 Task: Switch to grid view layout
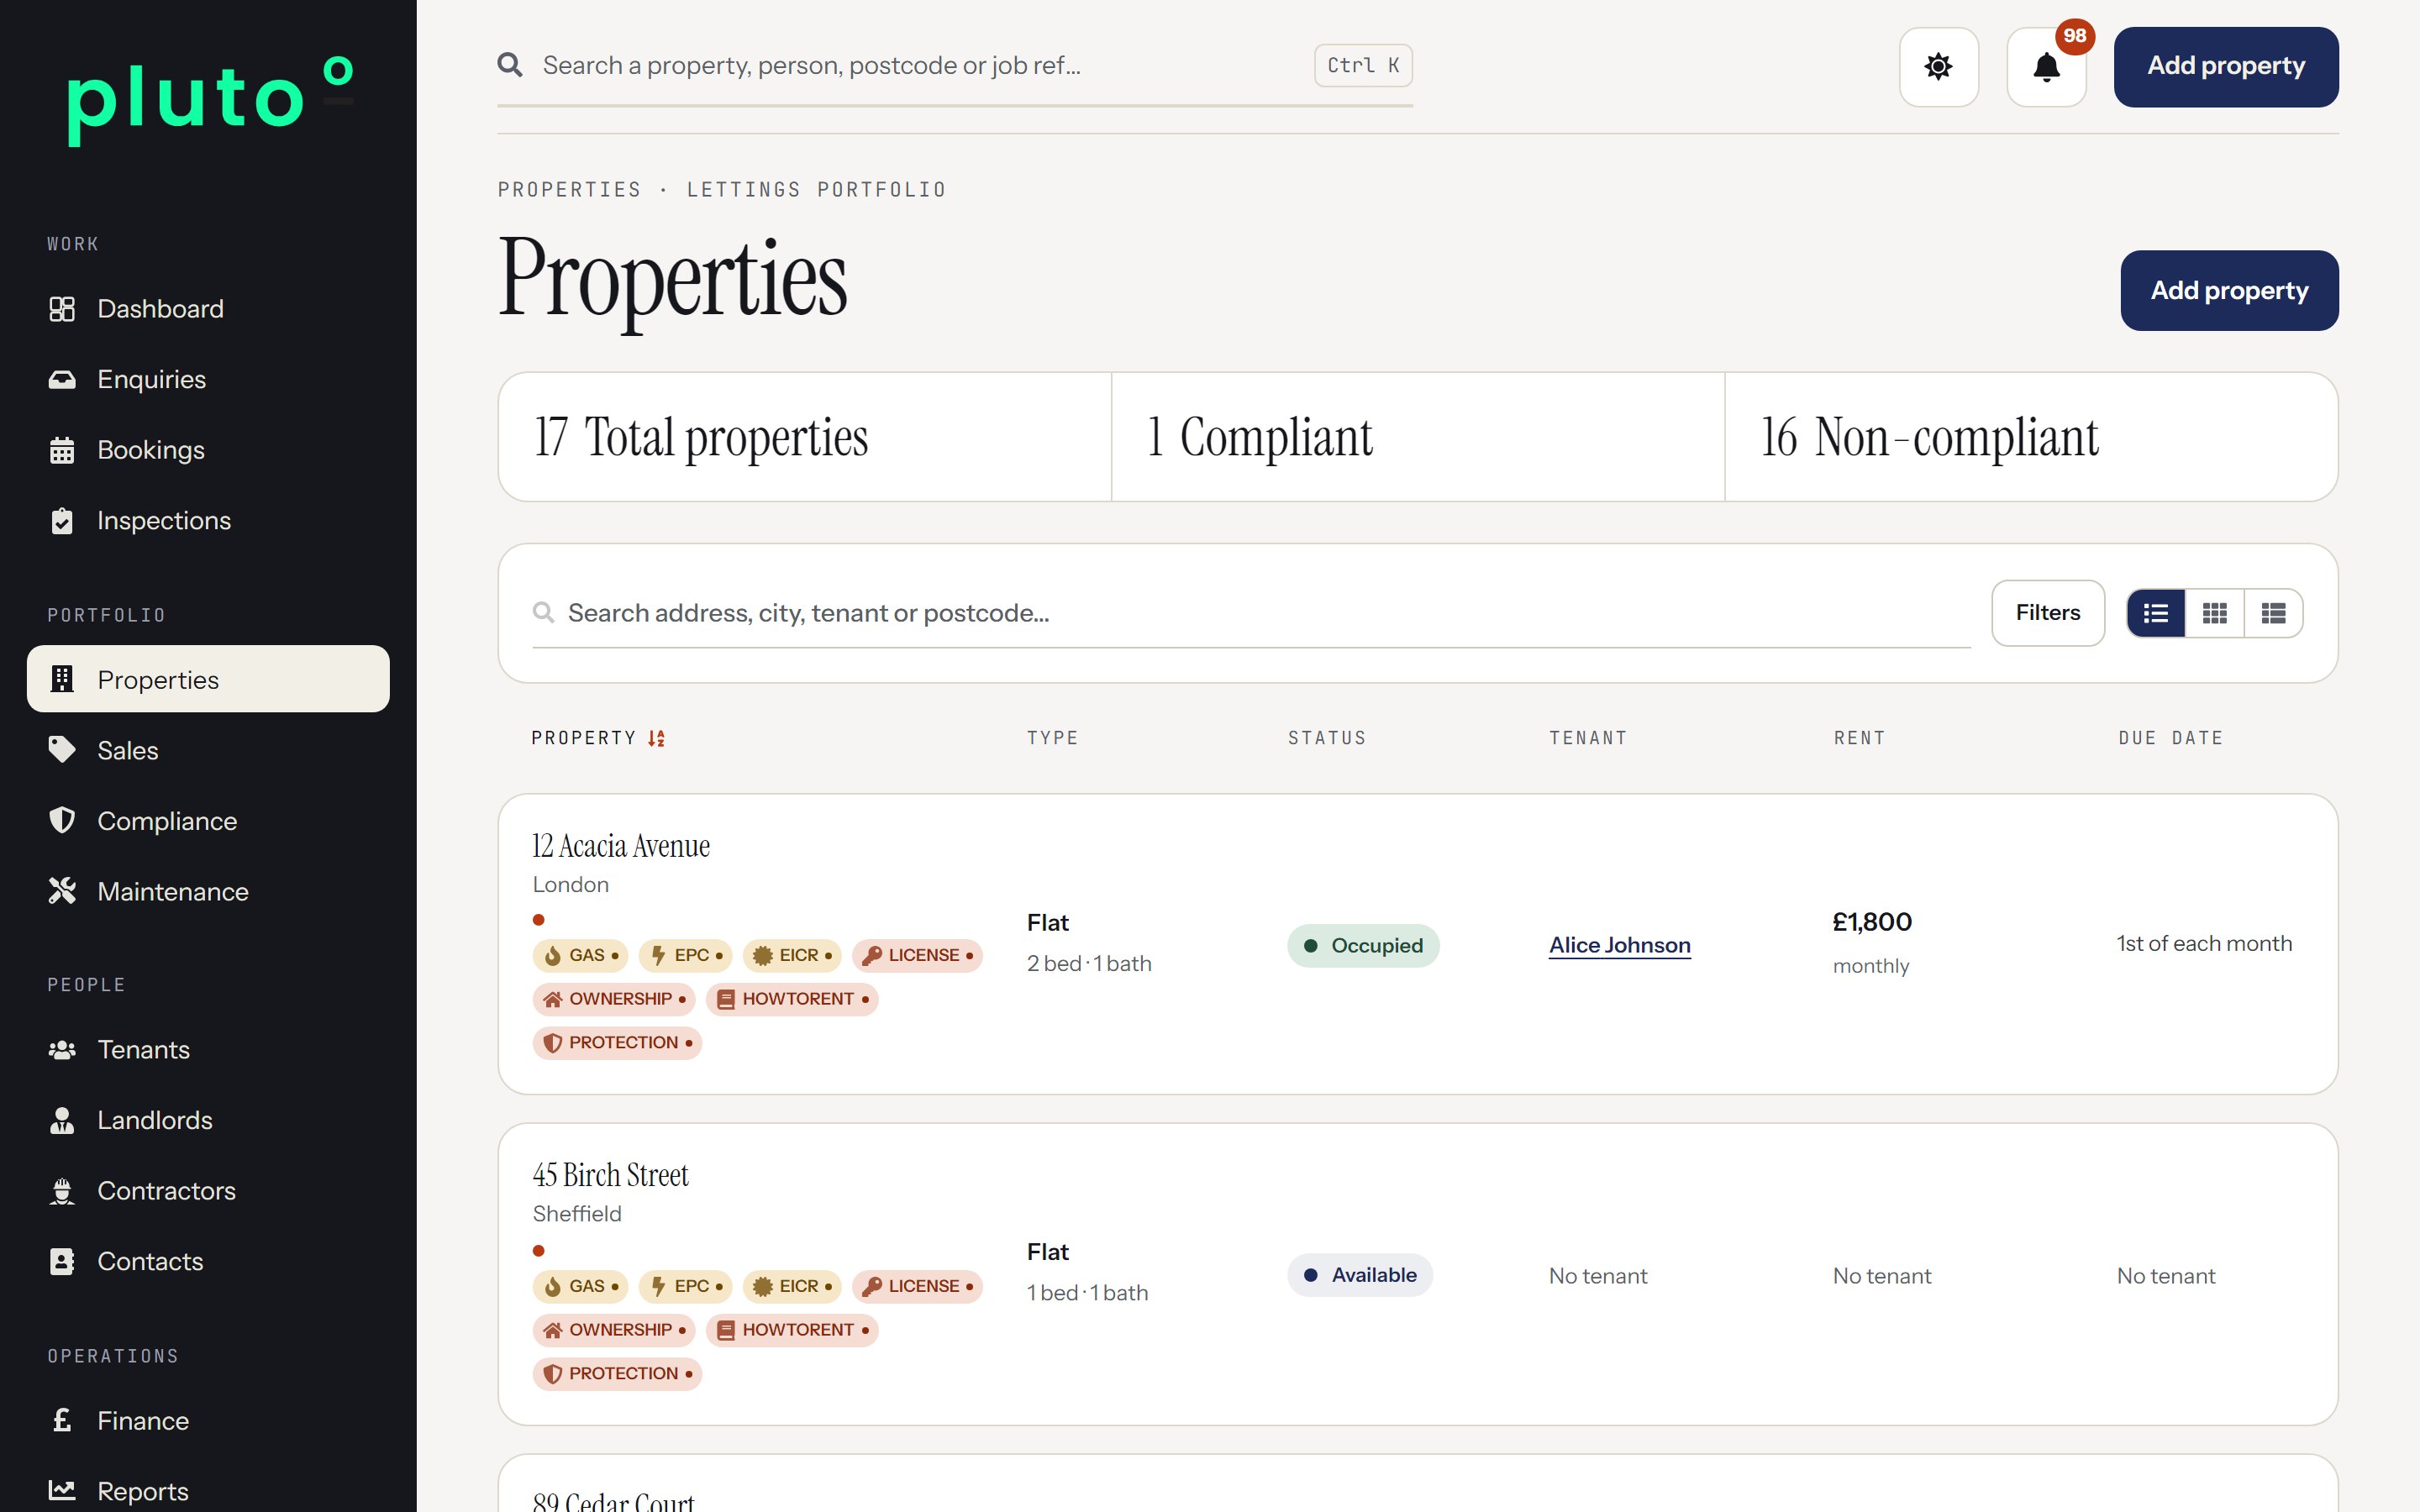tap(2215, 613)
